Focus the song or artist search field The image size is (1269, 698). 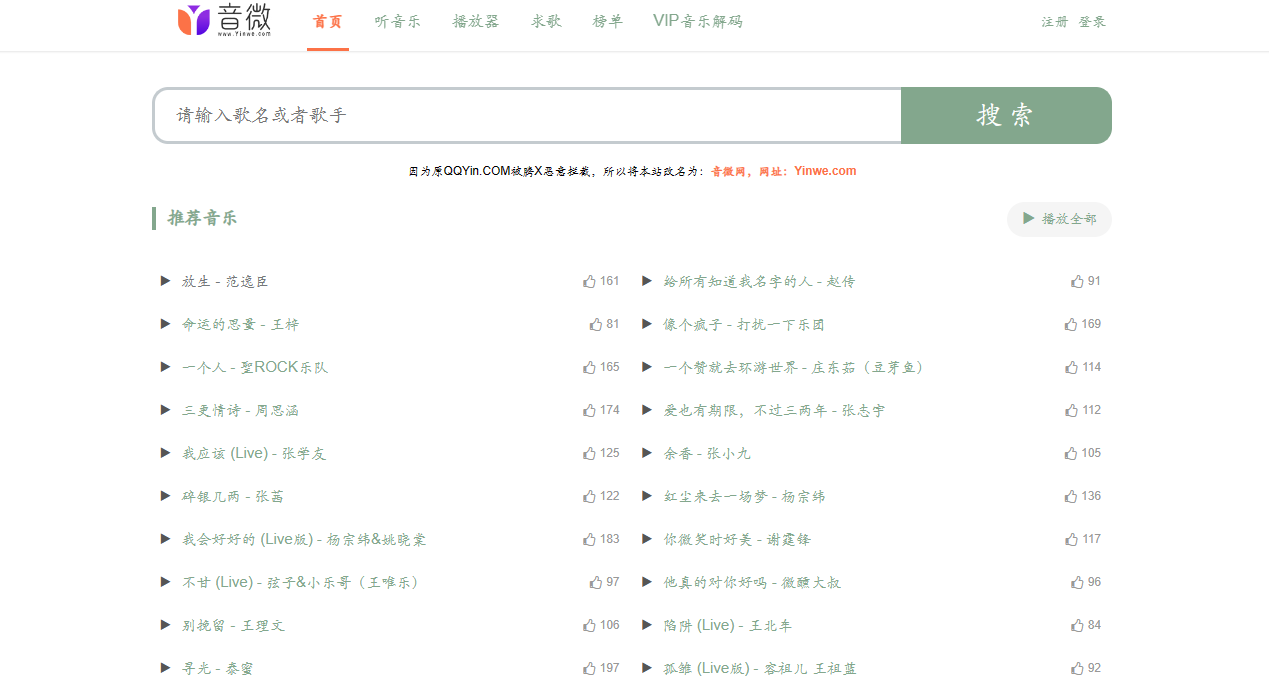[527, 115]
